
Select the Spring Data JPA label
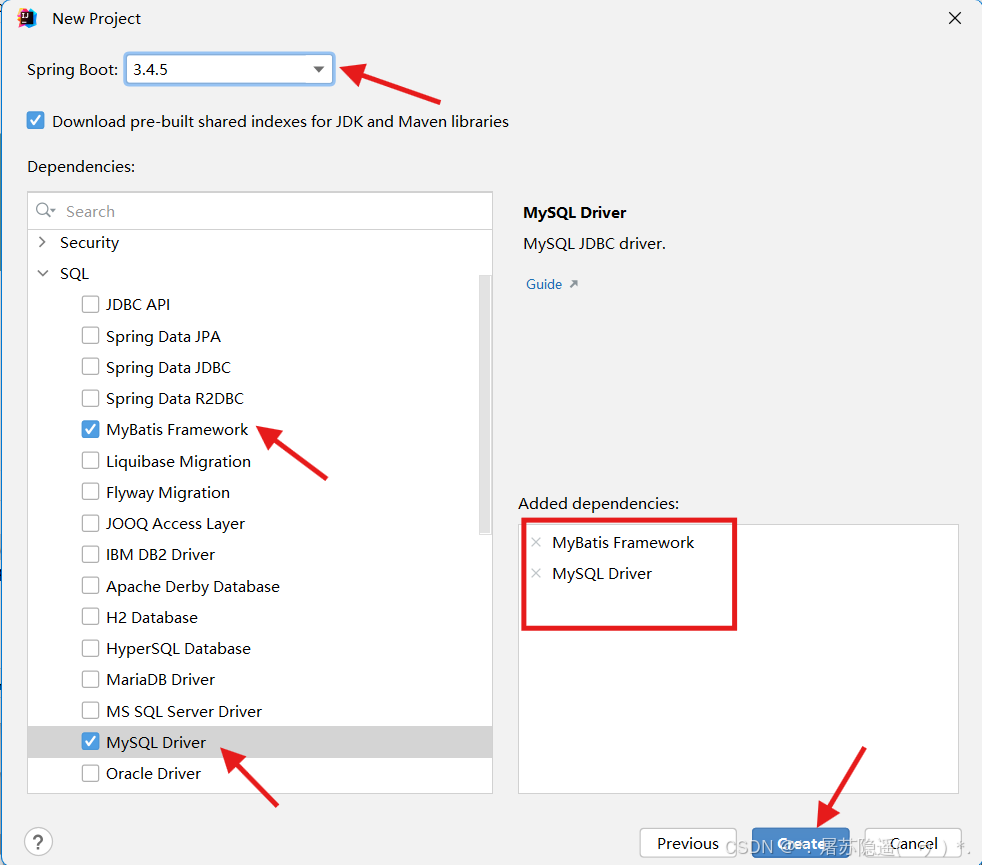(163, 336)
